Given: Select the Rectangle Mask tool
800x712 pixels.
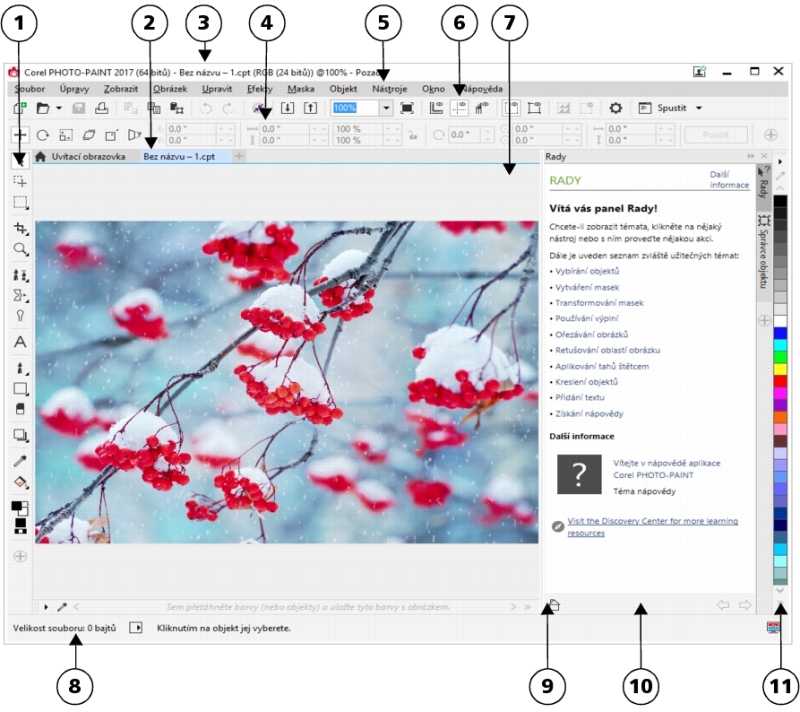Looking at the screenshot, I should pos(20,203).
